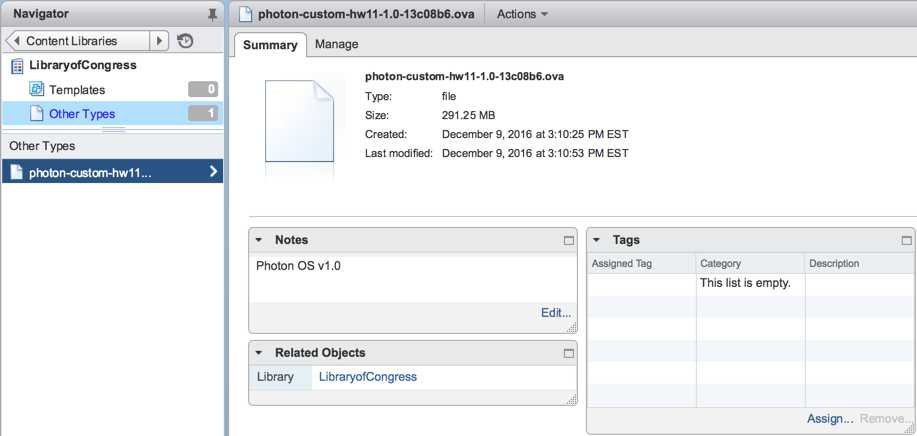The image size is (917, 436).
Task: Select the Templates tree item
Action: tap(77, 90)
